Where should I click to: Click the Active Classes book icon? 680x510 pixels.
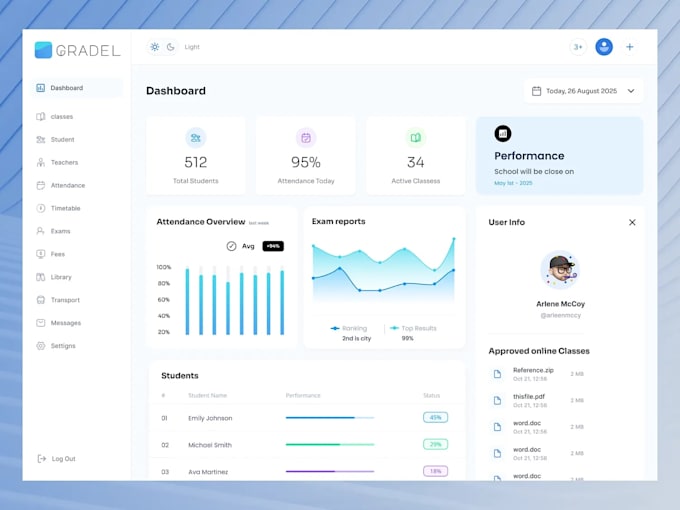415,138
